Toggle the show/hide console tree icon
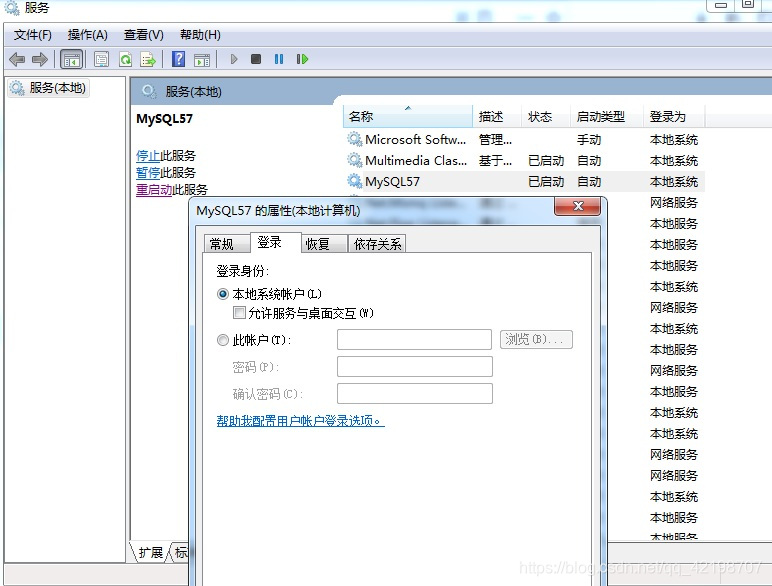This screenshot has width=772, height=586. (71, 60)
